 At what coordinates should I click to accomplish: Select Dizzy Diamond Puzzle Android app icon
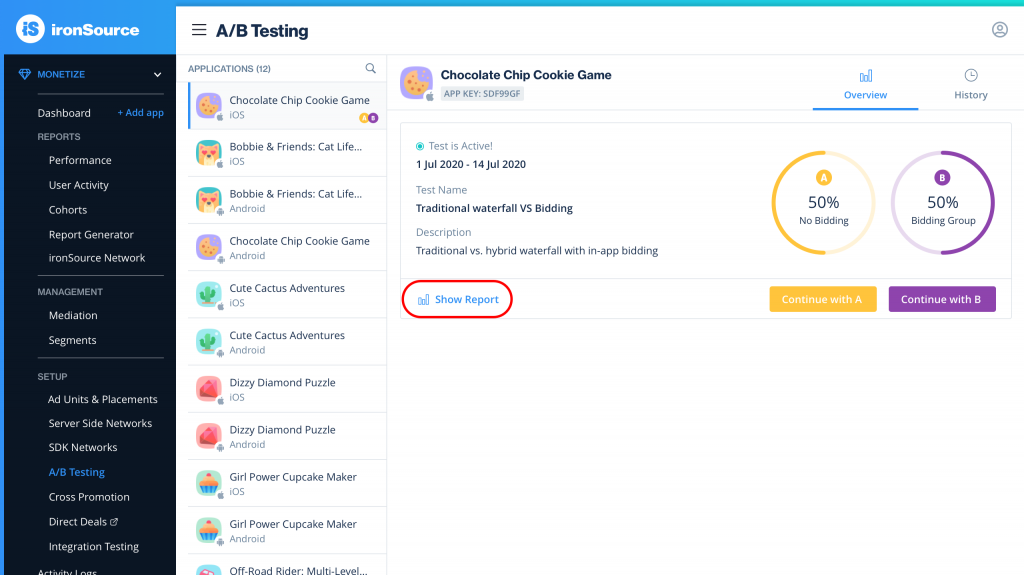pyautogui.click(x=209, y=436)
